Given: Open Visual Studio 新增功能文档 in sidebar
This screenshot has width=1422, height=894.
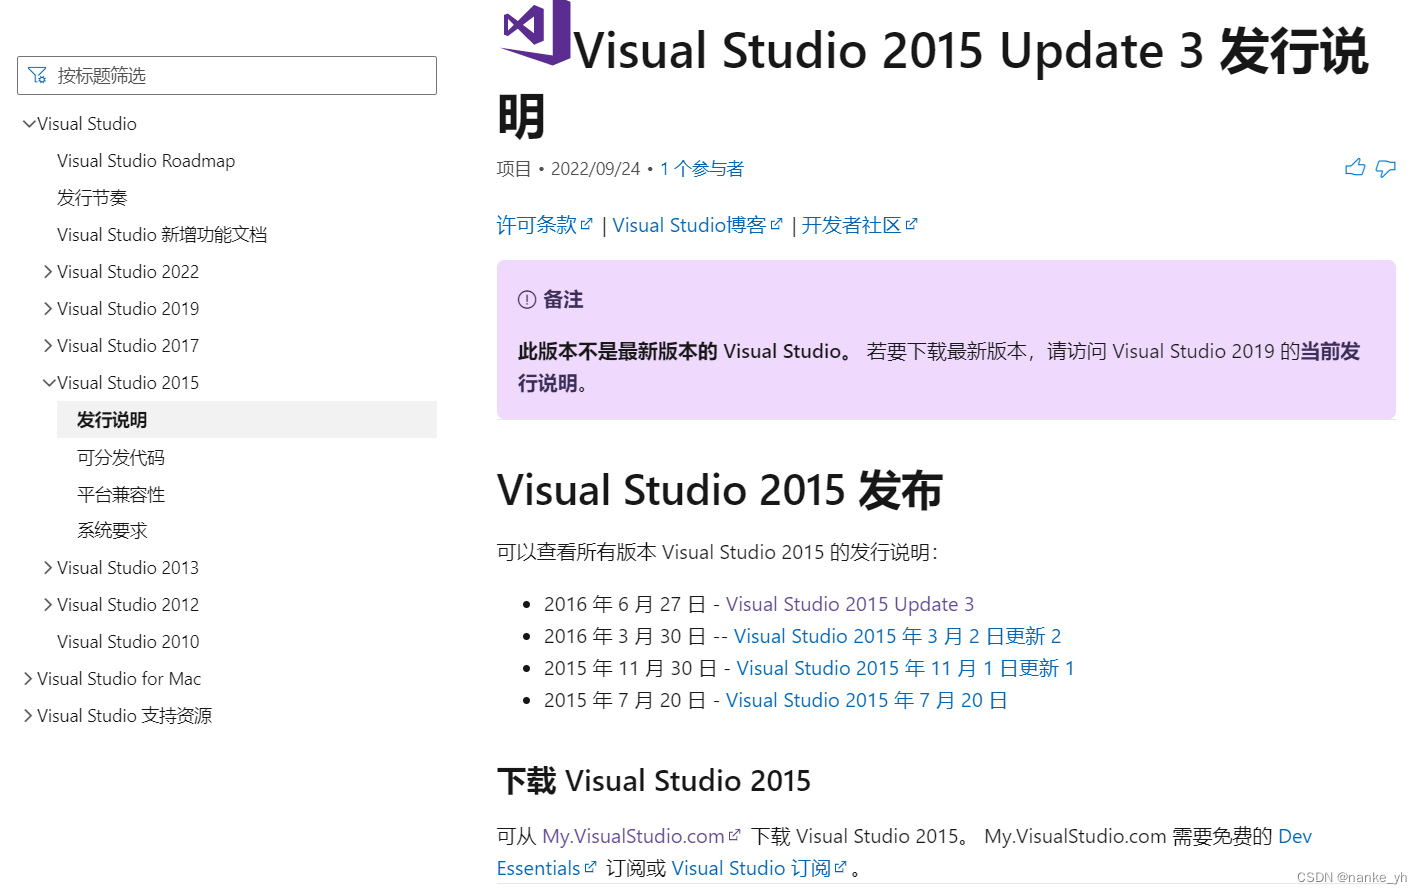Looking at the screenshot, I should click(x=162, y=235).
